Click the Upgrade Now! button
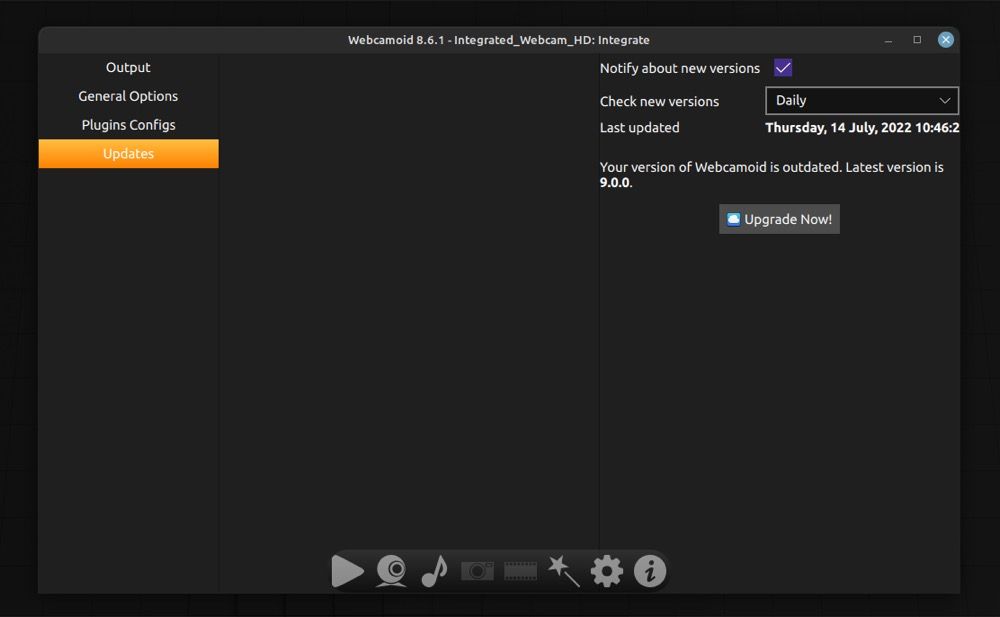 pyautogui.click(x=779, y=219)
